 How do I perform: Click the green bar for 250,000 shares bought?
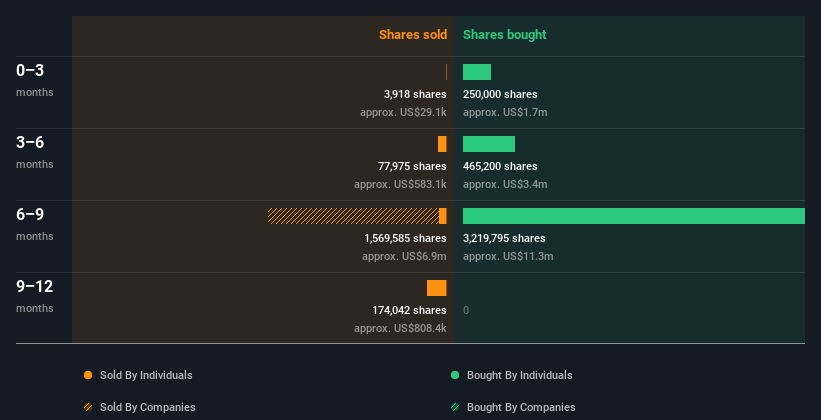pos(477,72)
